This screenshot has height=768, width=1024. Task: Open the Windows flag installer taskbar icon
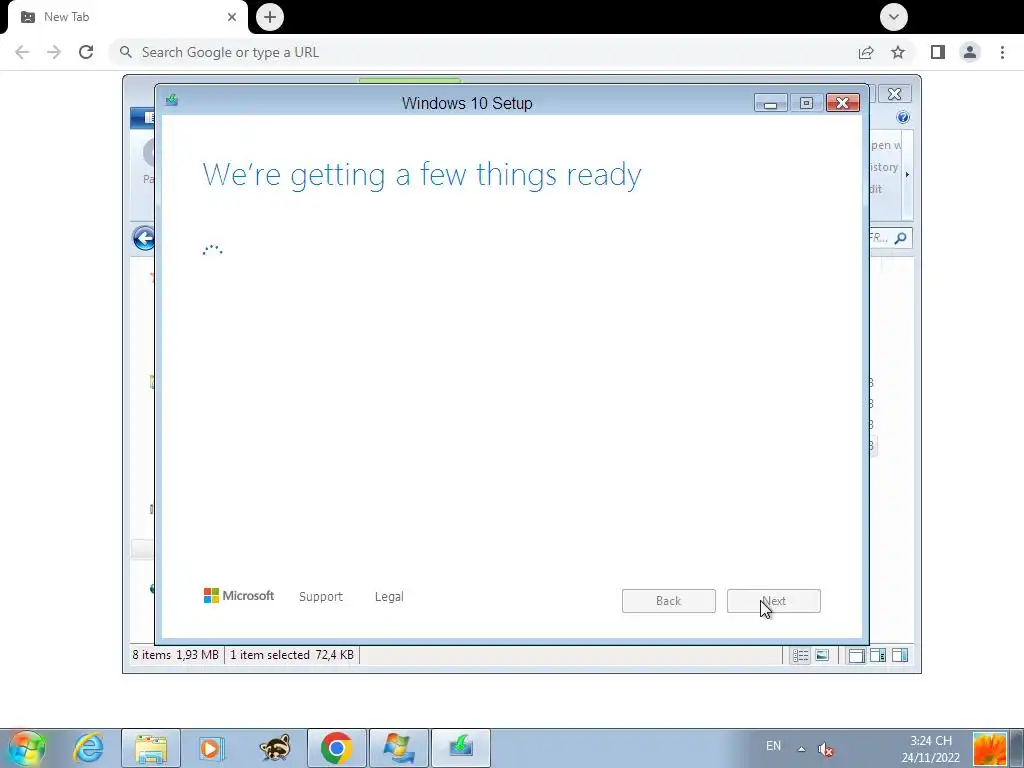click(x=399, y=748)
